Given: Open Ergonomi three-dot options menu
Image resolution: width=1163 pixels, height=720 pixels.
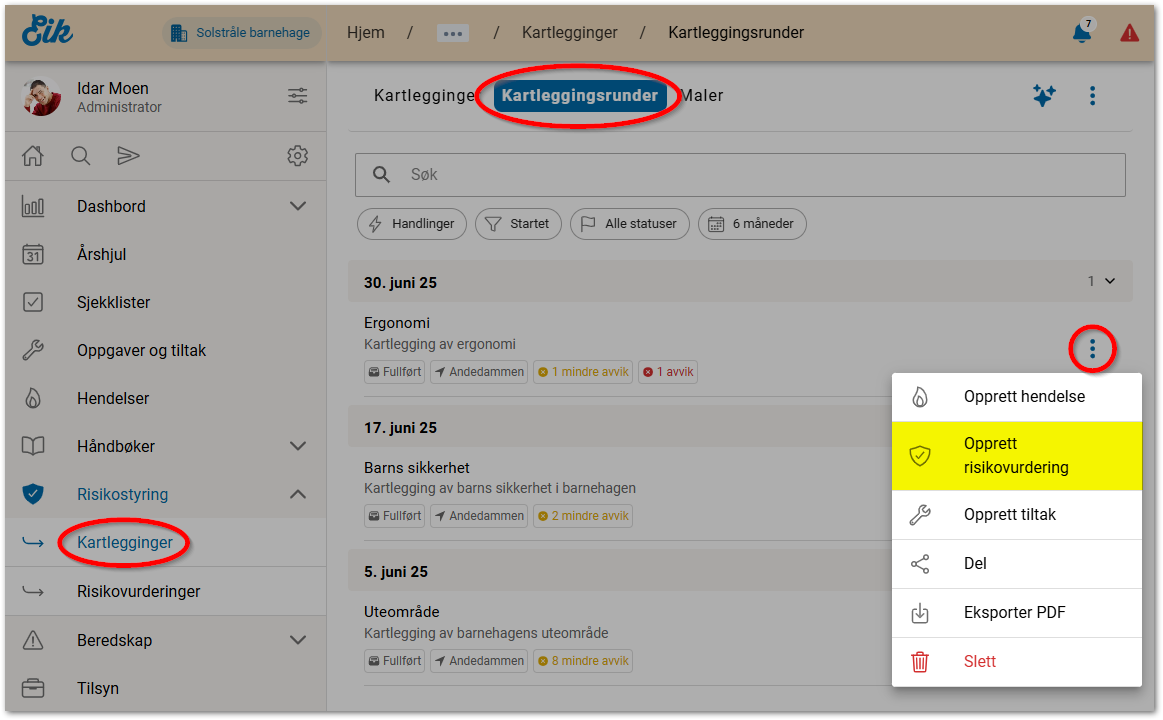Looking at the screenshot, I should tap(1093, 349).
